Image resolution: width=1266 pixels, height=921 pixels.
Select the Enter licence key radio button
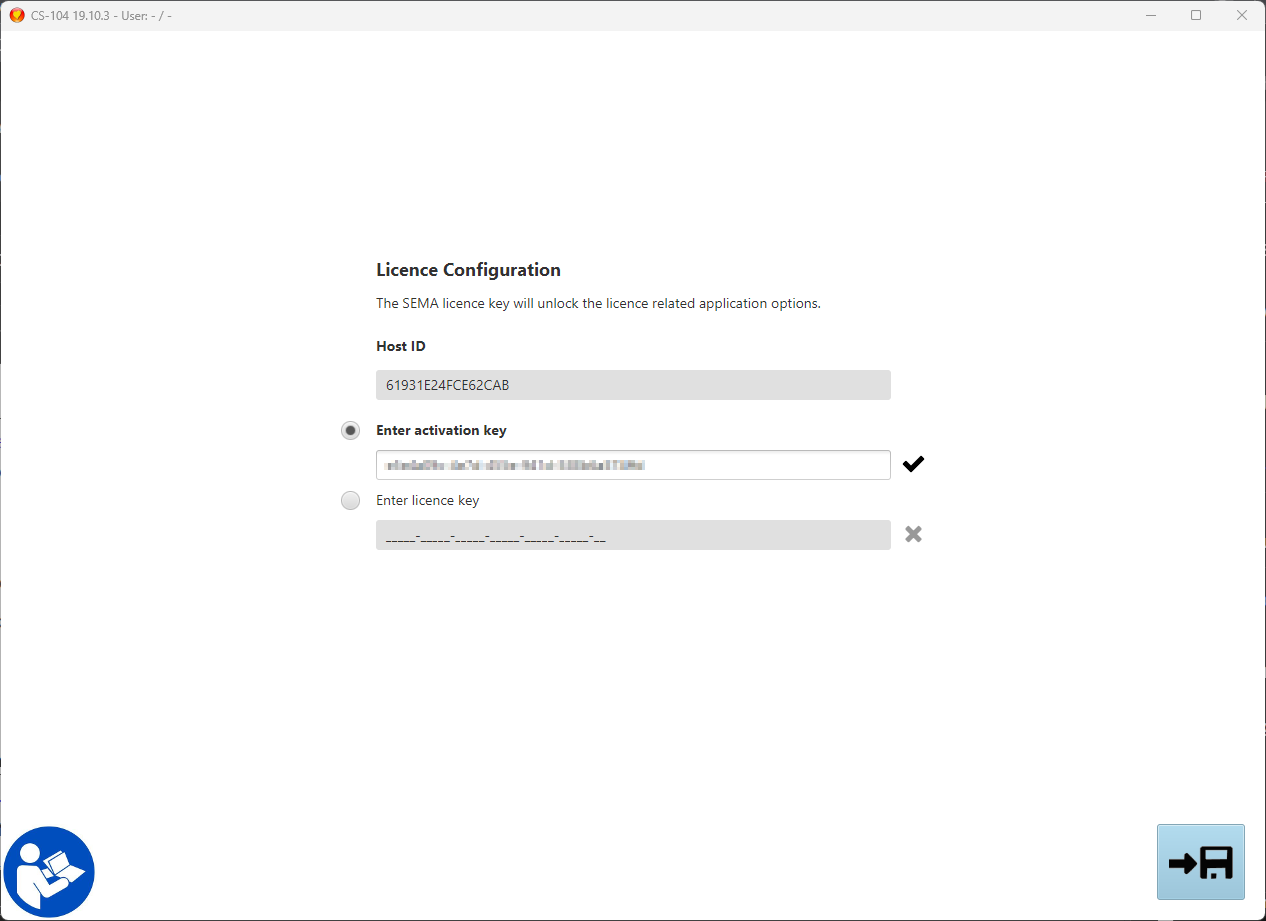(x=350, y=500)
